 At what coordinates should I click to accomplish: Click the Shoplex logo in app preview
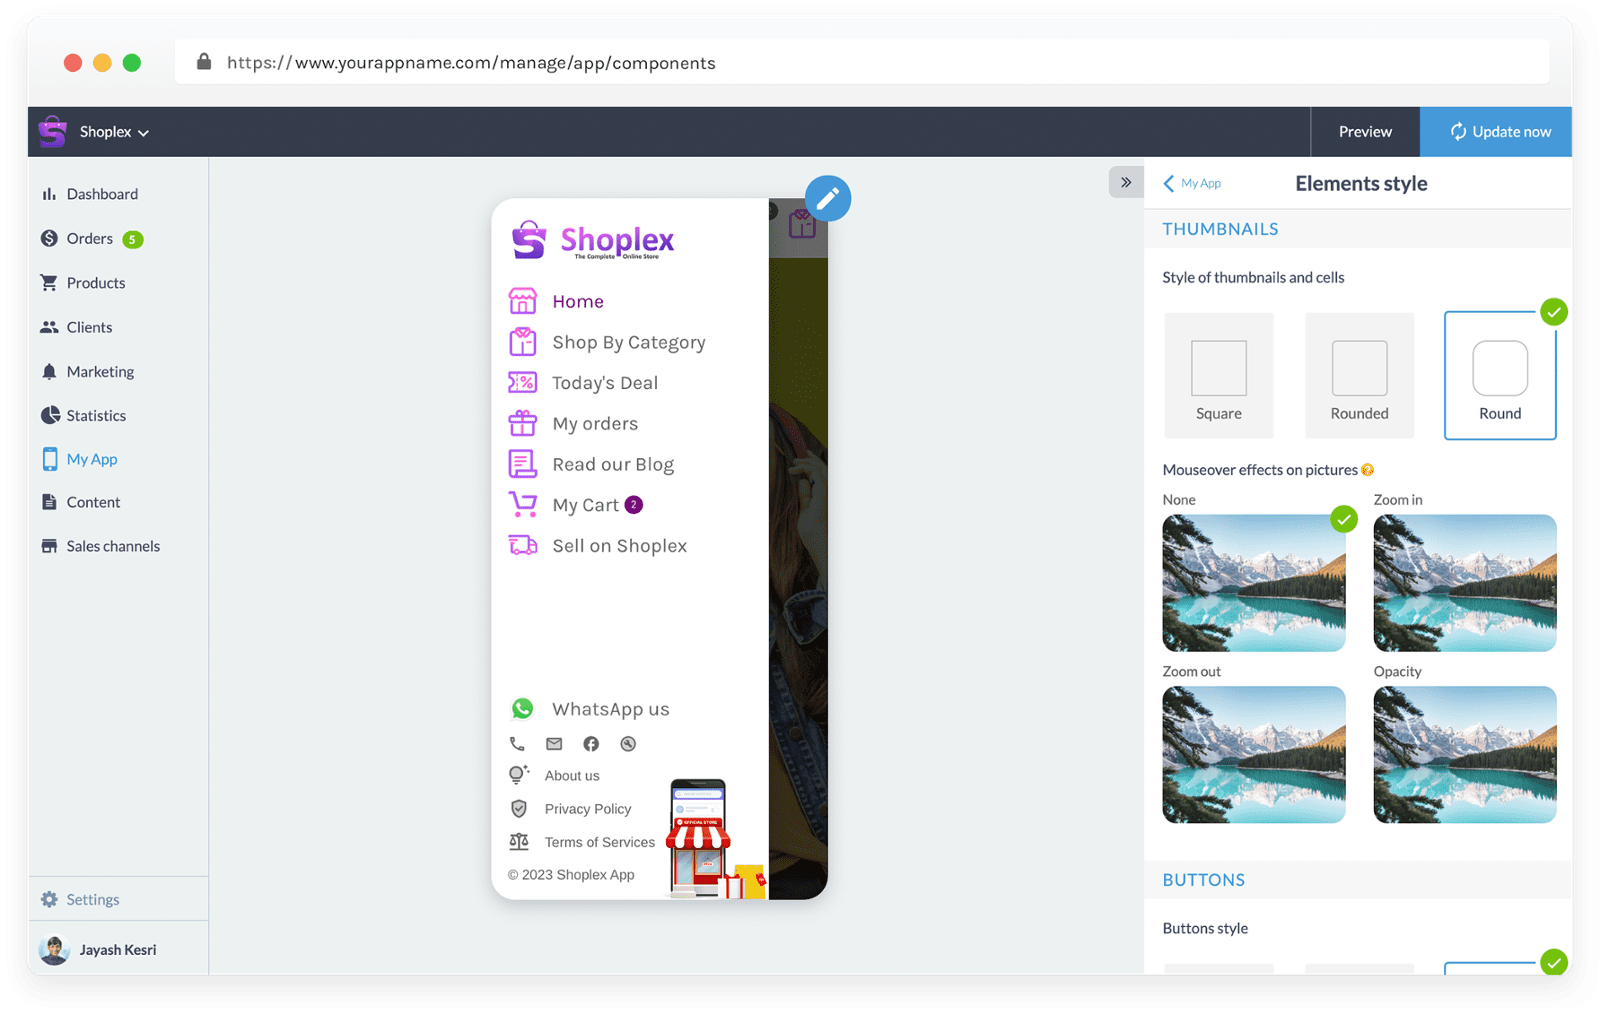tap(593, 241)
